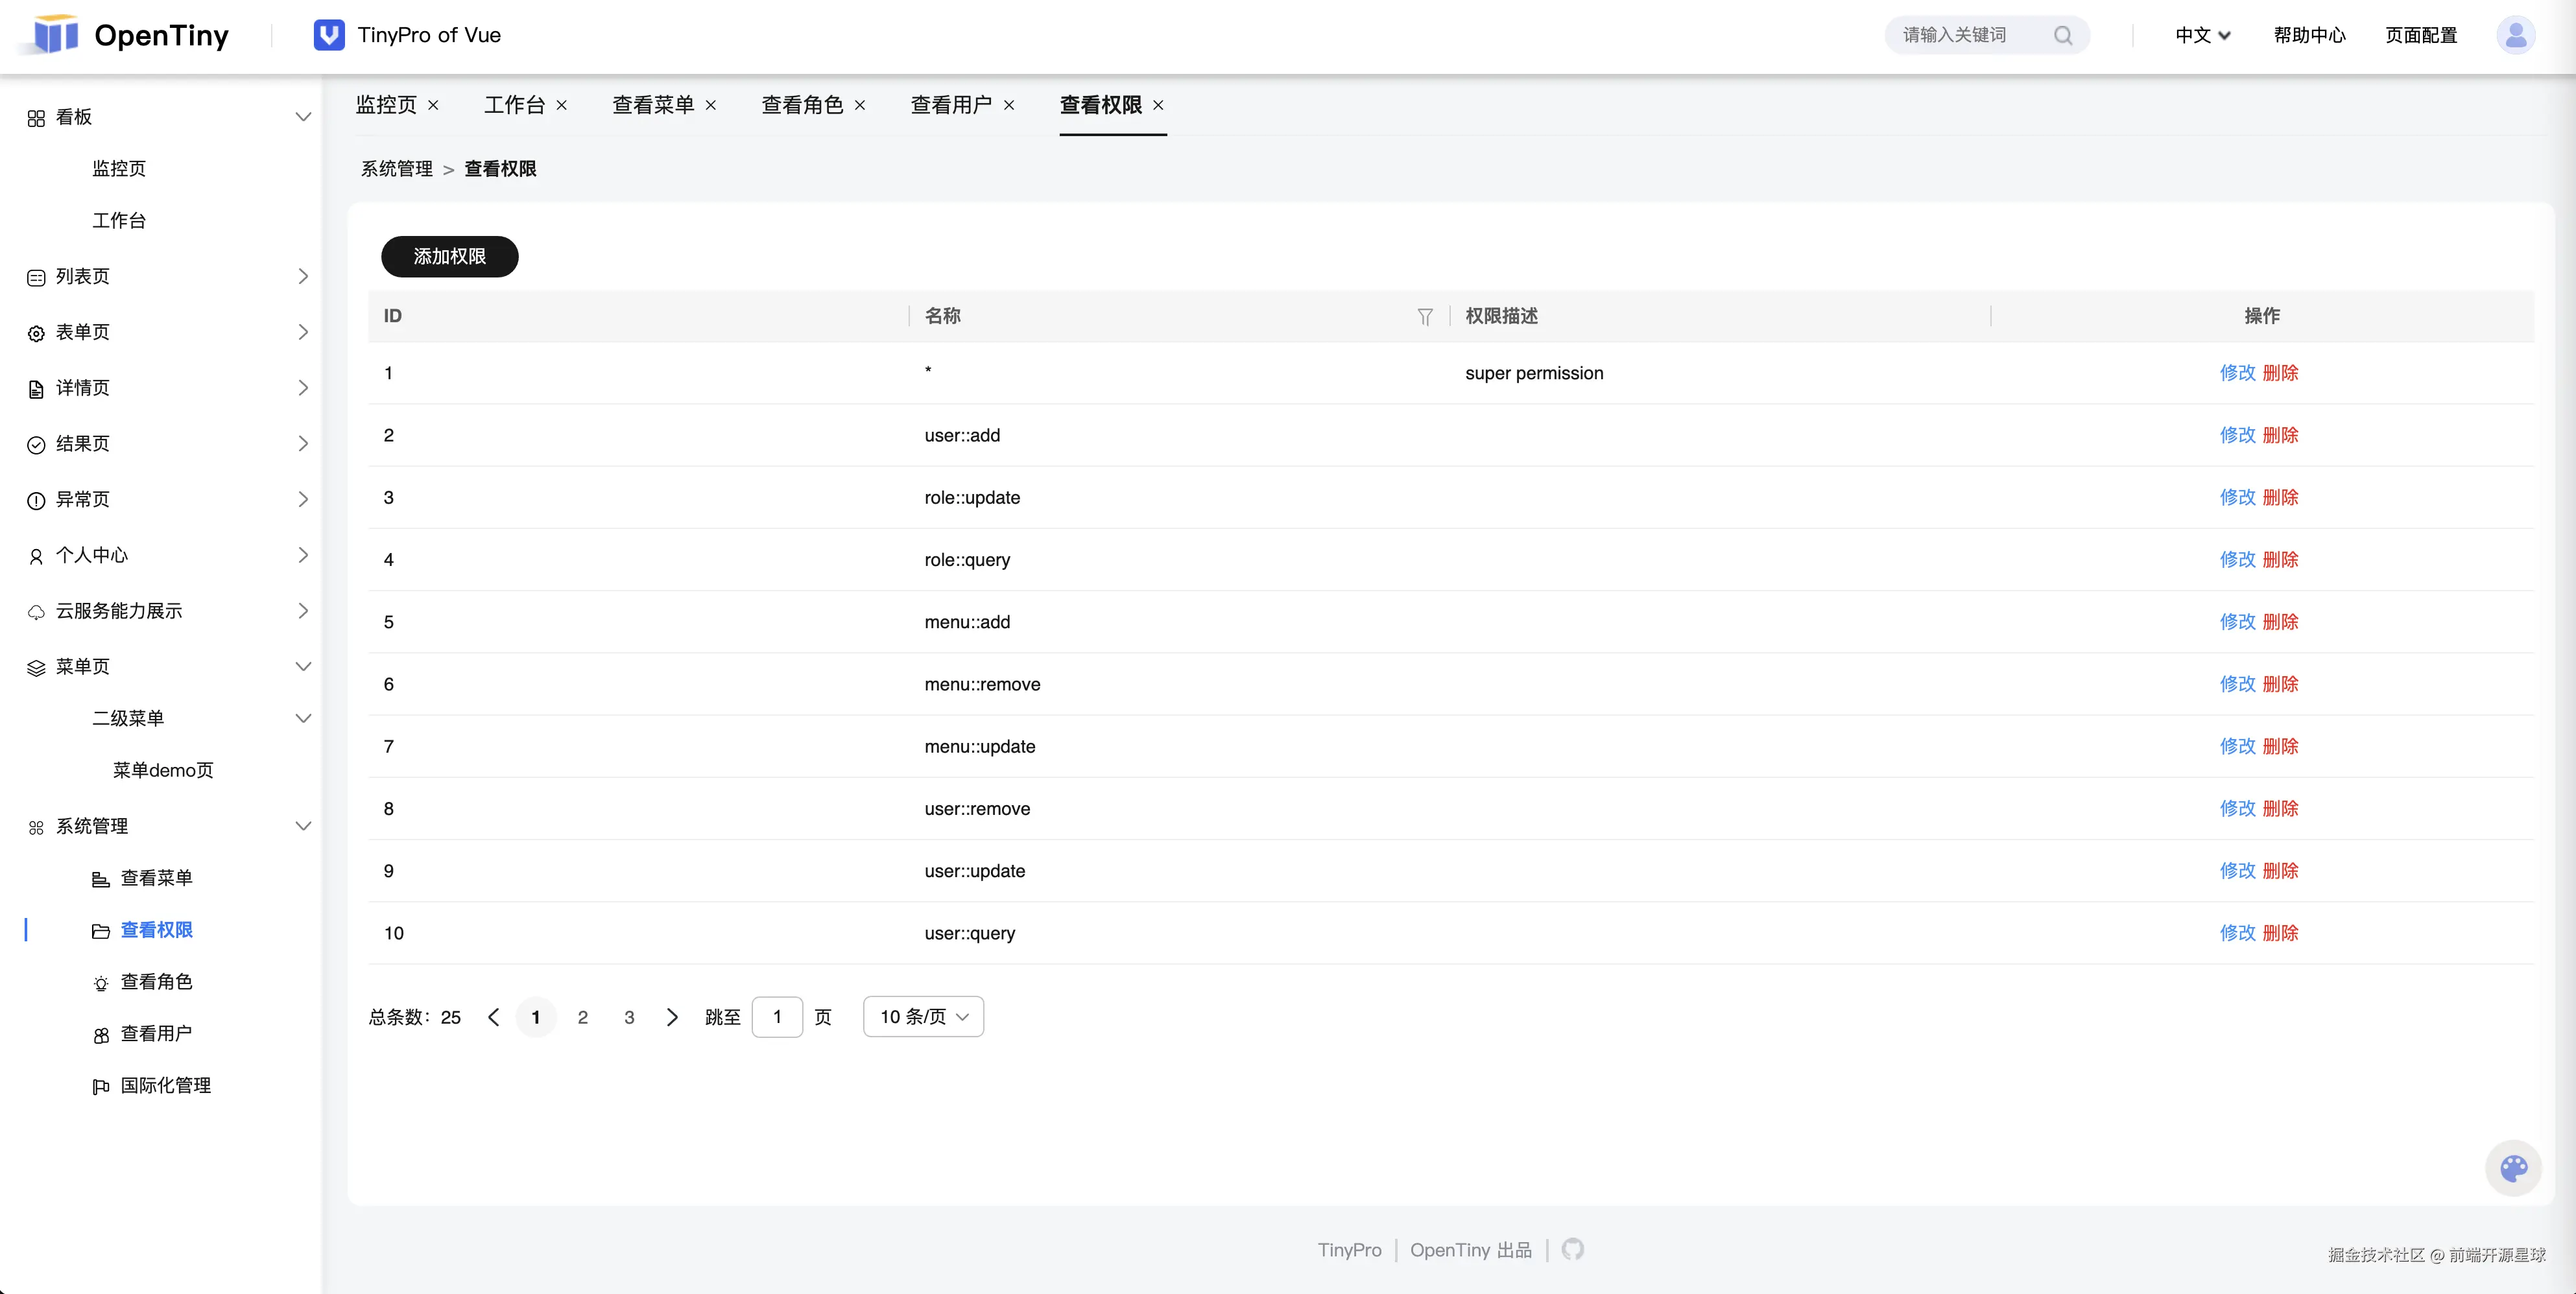The height and width of the screenshot is (1294, 2576).
Task: Click 修改 on the user::add row
Action: [x=2238, y=435]
